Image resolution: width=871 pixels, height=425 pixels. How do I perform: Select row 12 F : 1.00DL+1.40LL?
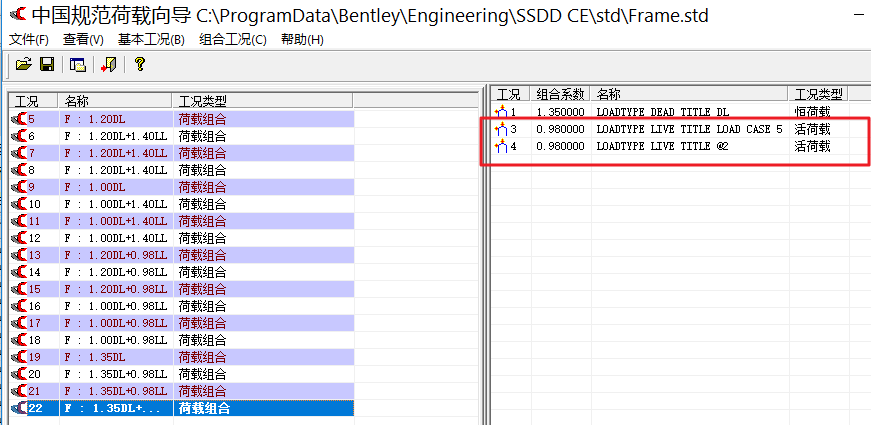(115, 238)
